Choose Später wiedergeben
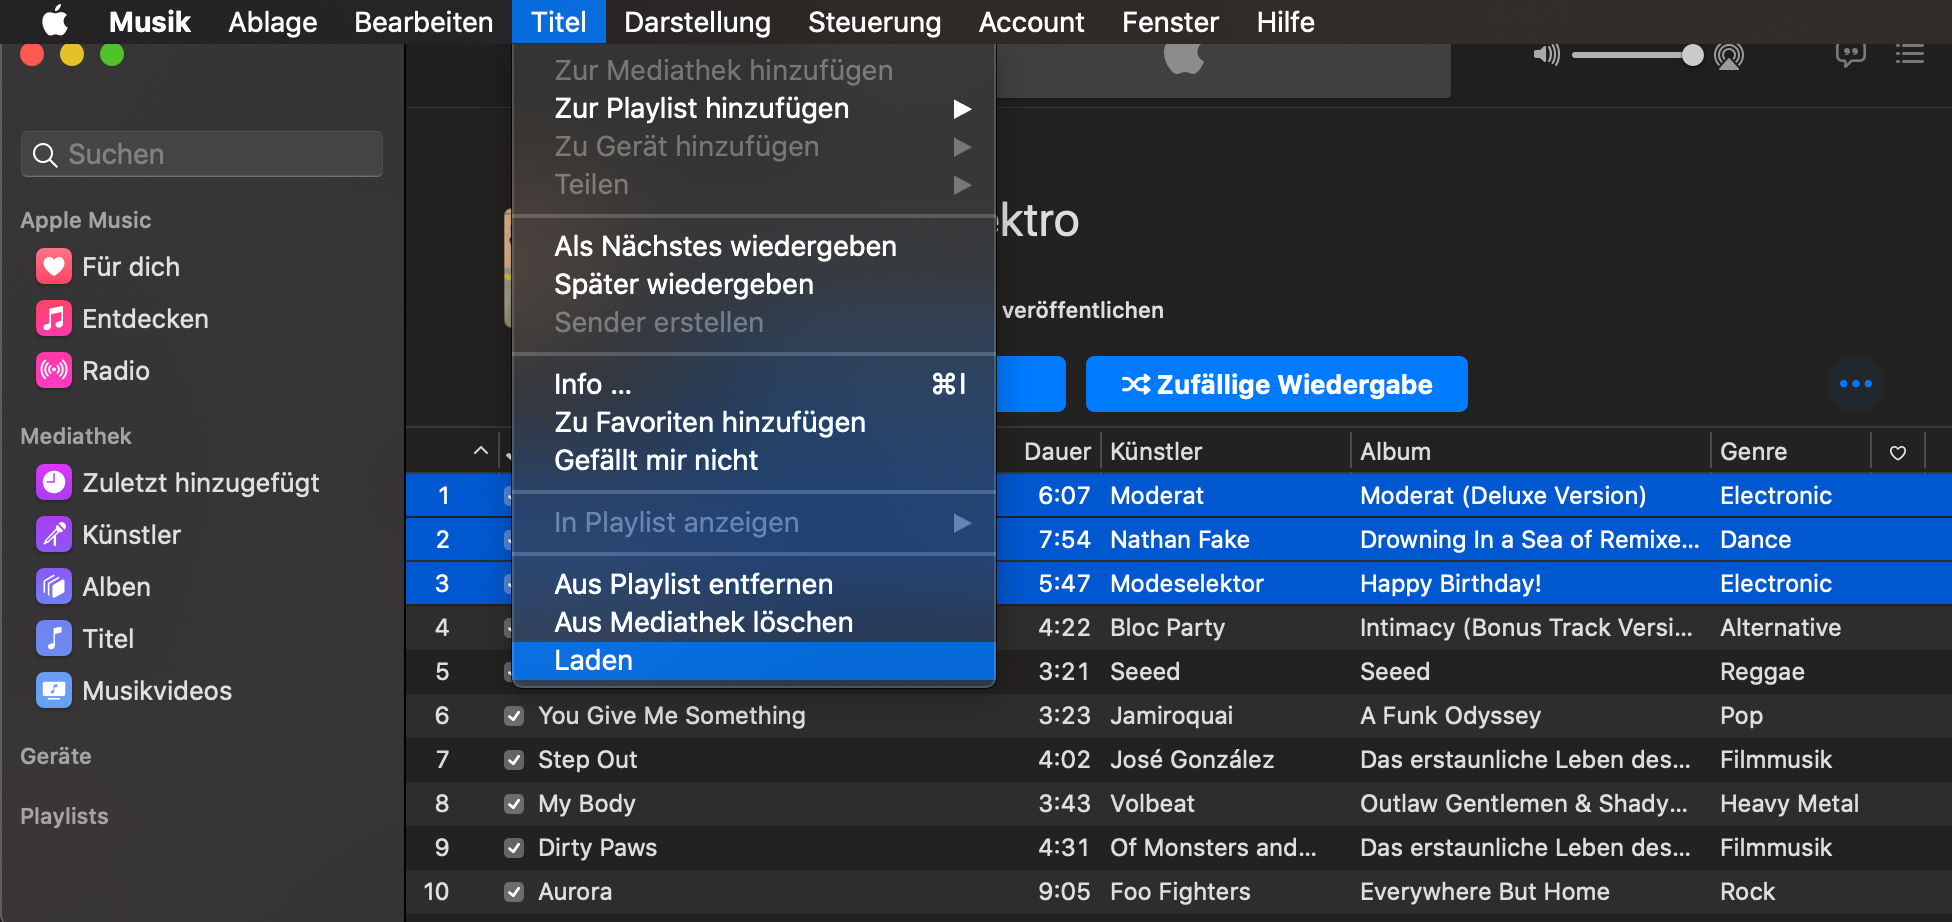 [x=754, y=284]
